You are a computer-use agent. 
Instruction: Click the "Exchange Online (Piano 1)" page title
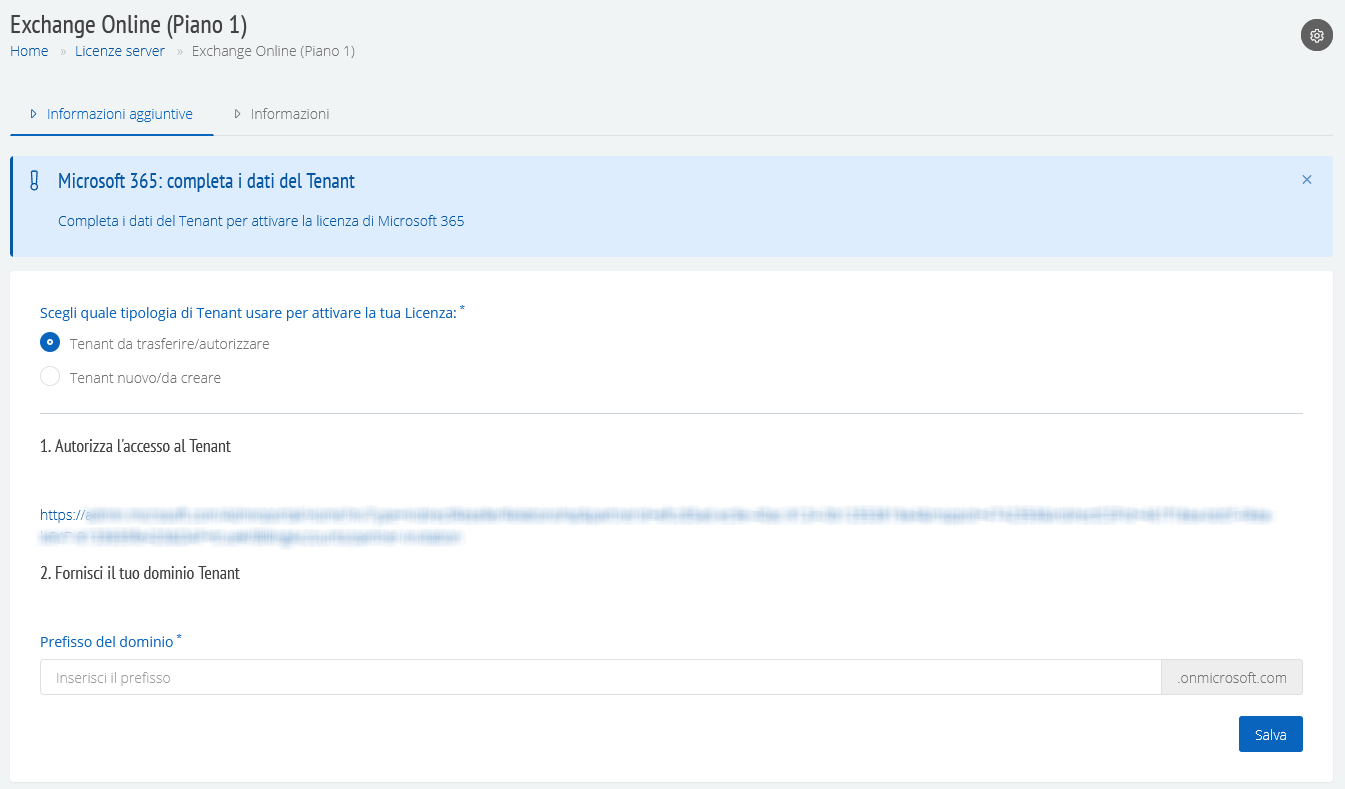coord(129,25)
